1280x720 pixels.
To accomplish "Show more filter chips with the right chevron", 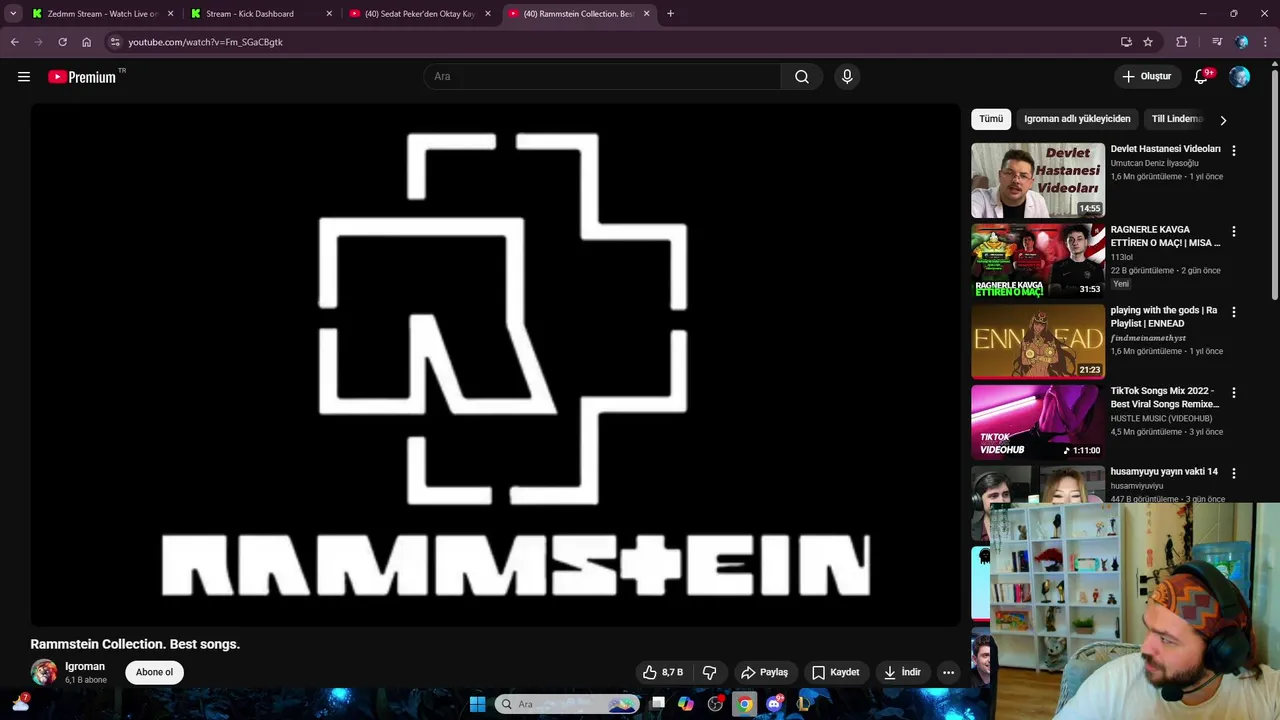I will click(1222, 120).
